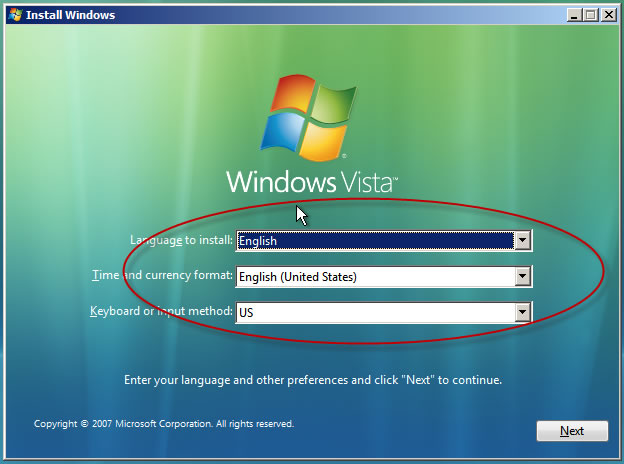Screen dimensions: 624x464
Task: Click the Install Windows title bar icon
Action: tap(16, 15)
